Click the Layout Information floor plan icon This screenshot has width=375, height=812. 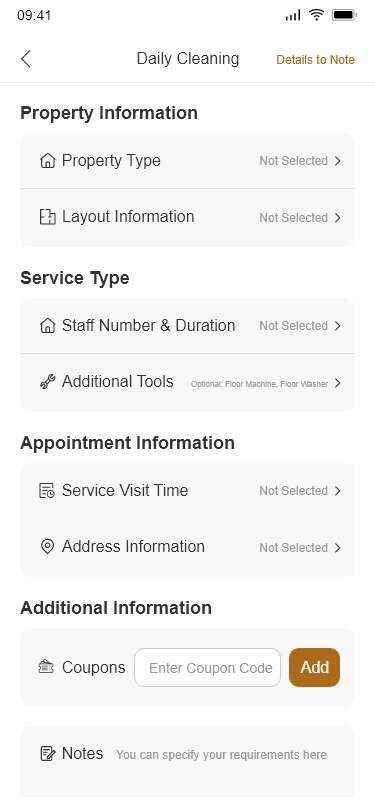click(47, 217)
